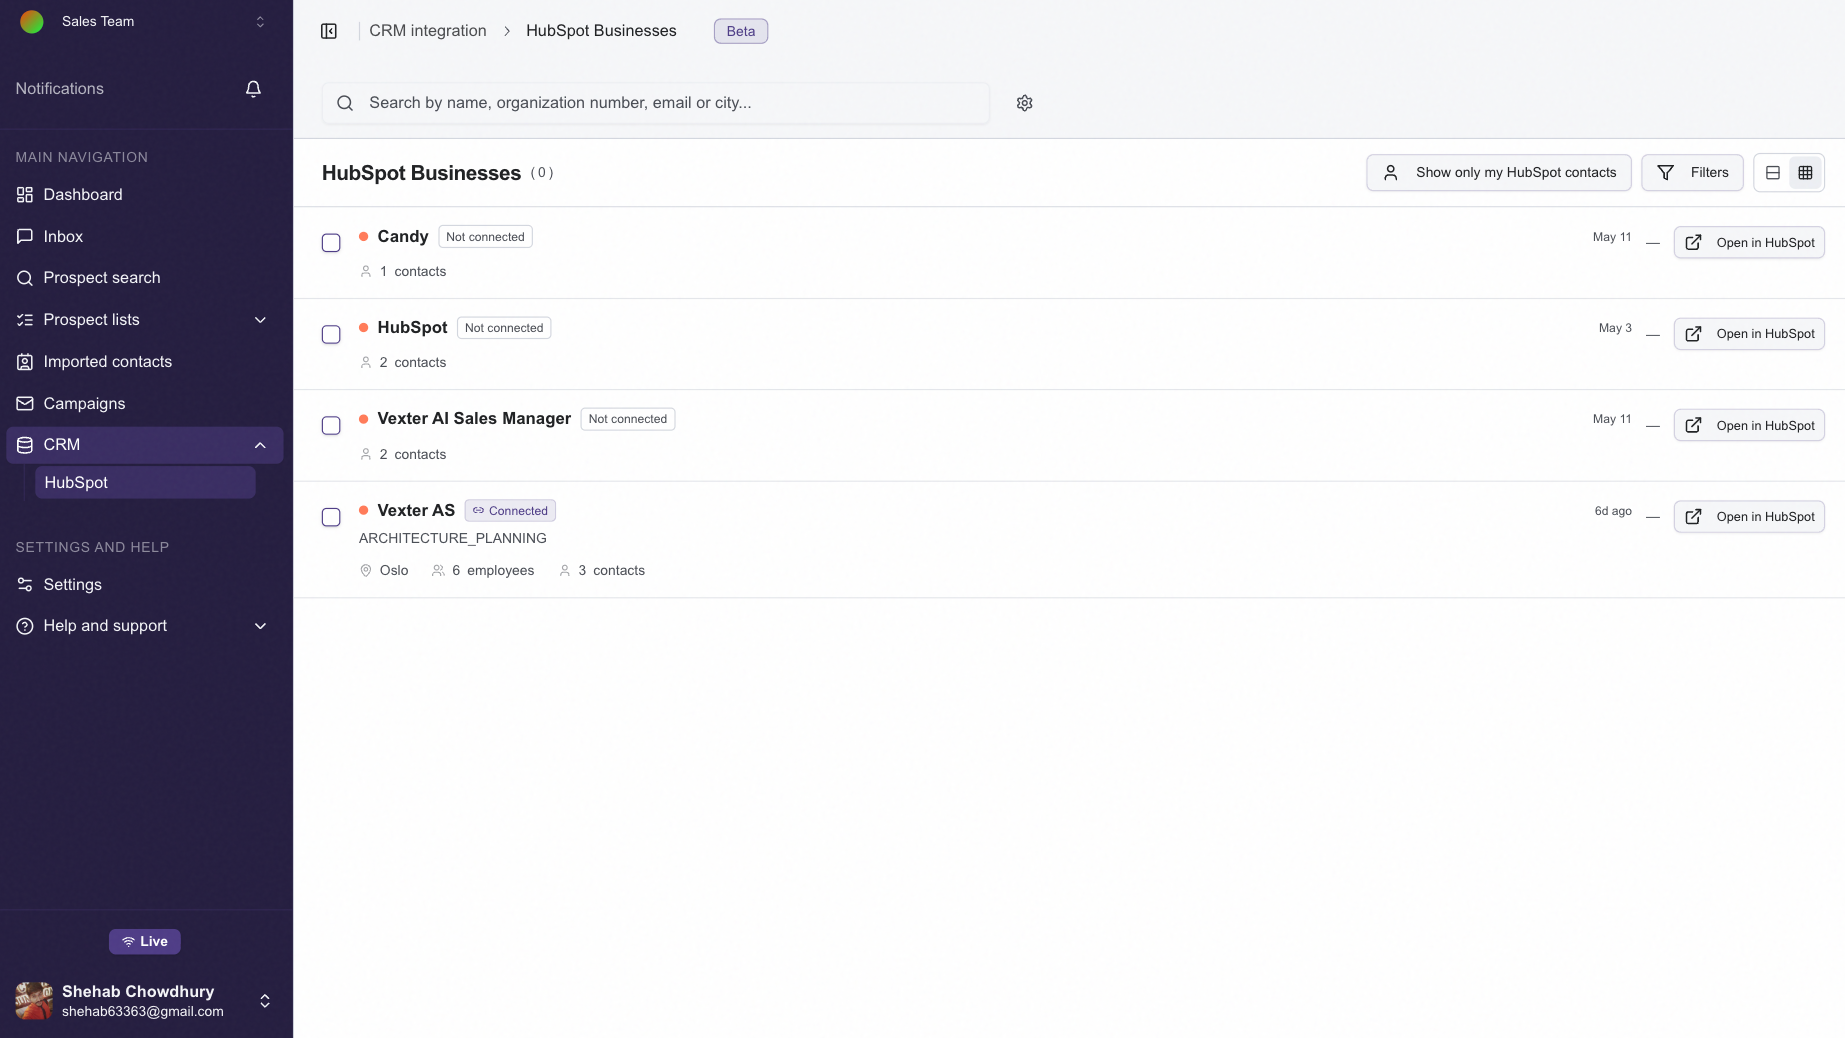Screen dimensions: 1845x1038
Task: Click the Connected status badge
Action: pyautogui.click(x=510, y=511)
